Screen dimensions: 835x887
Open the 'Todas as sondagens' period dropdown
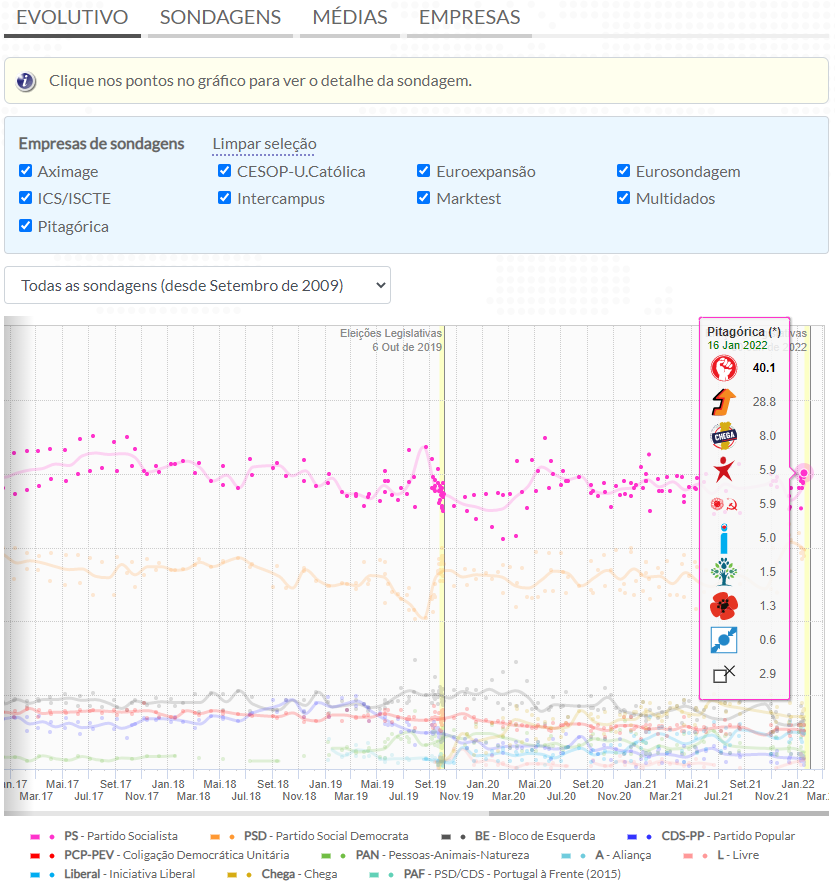197,285
